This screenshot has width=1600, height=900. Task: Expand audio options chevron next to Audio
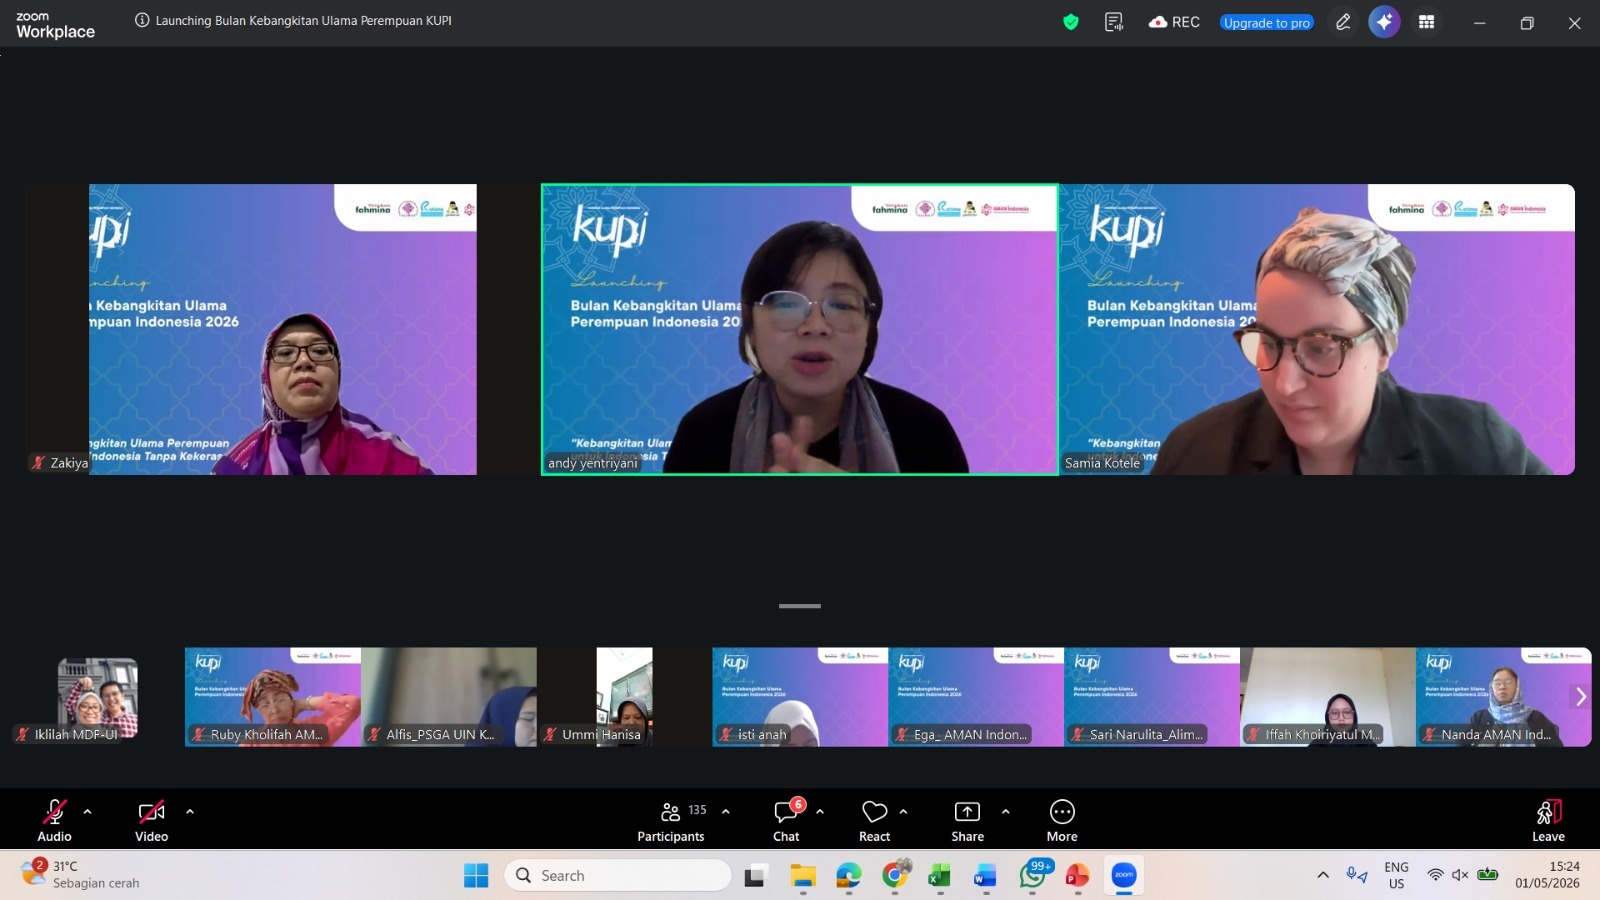pos(88,812)
